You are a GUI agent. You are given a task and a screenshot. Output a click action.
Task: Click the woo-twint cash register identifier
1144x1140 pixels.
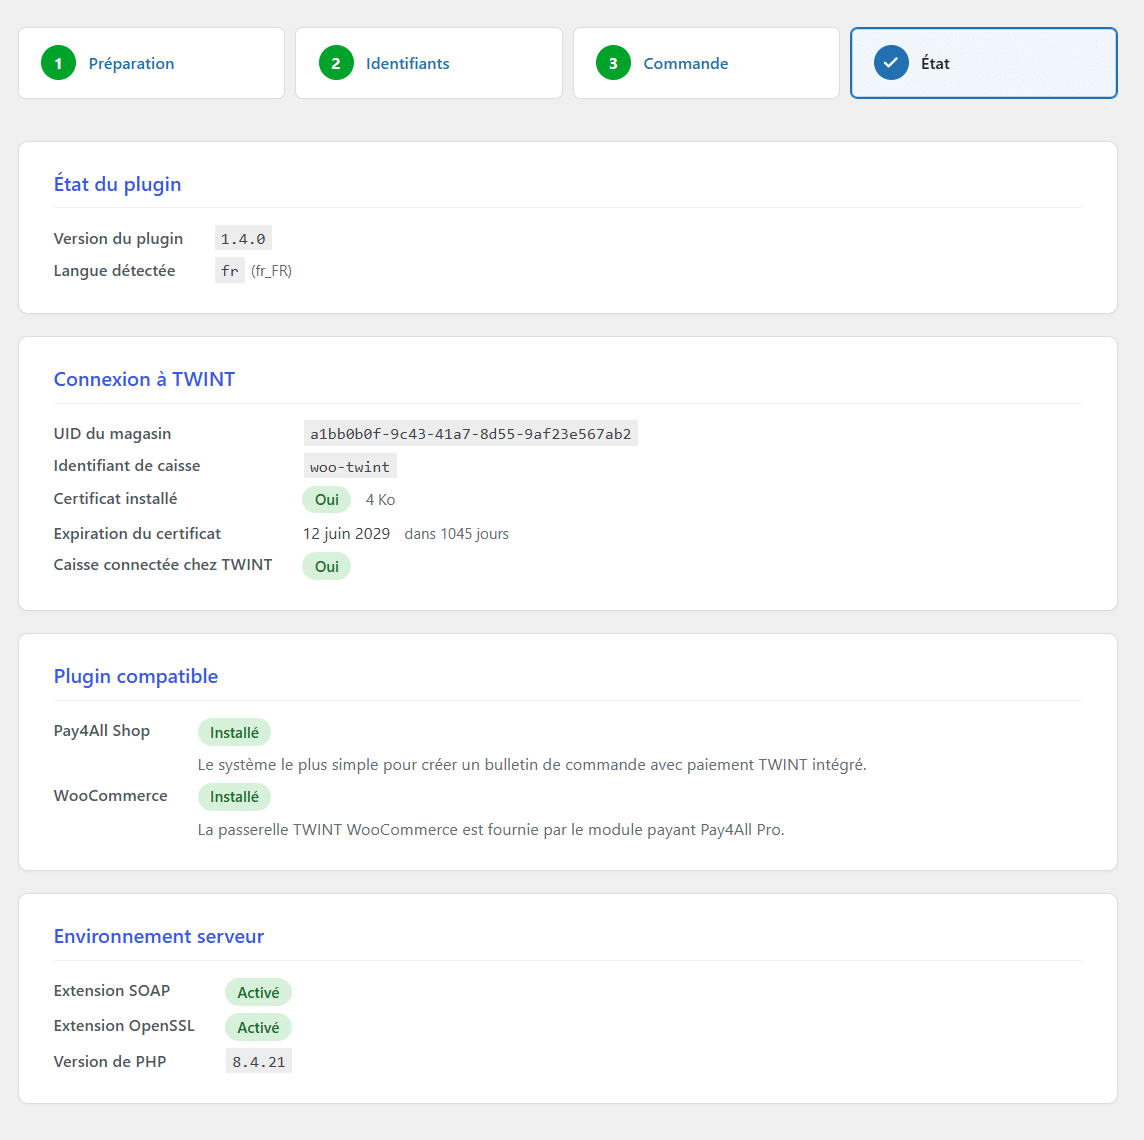[x=349, y=467]
